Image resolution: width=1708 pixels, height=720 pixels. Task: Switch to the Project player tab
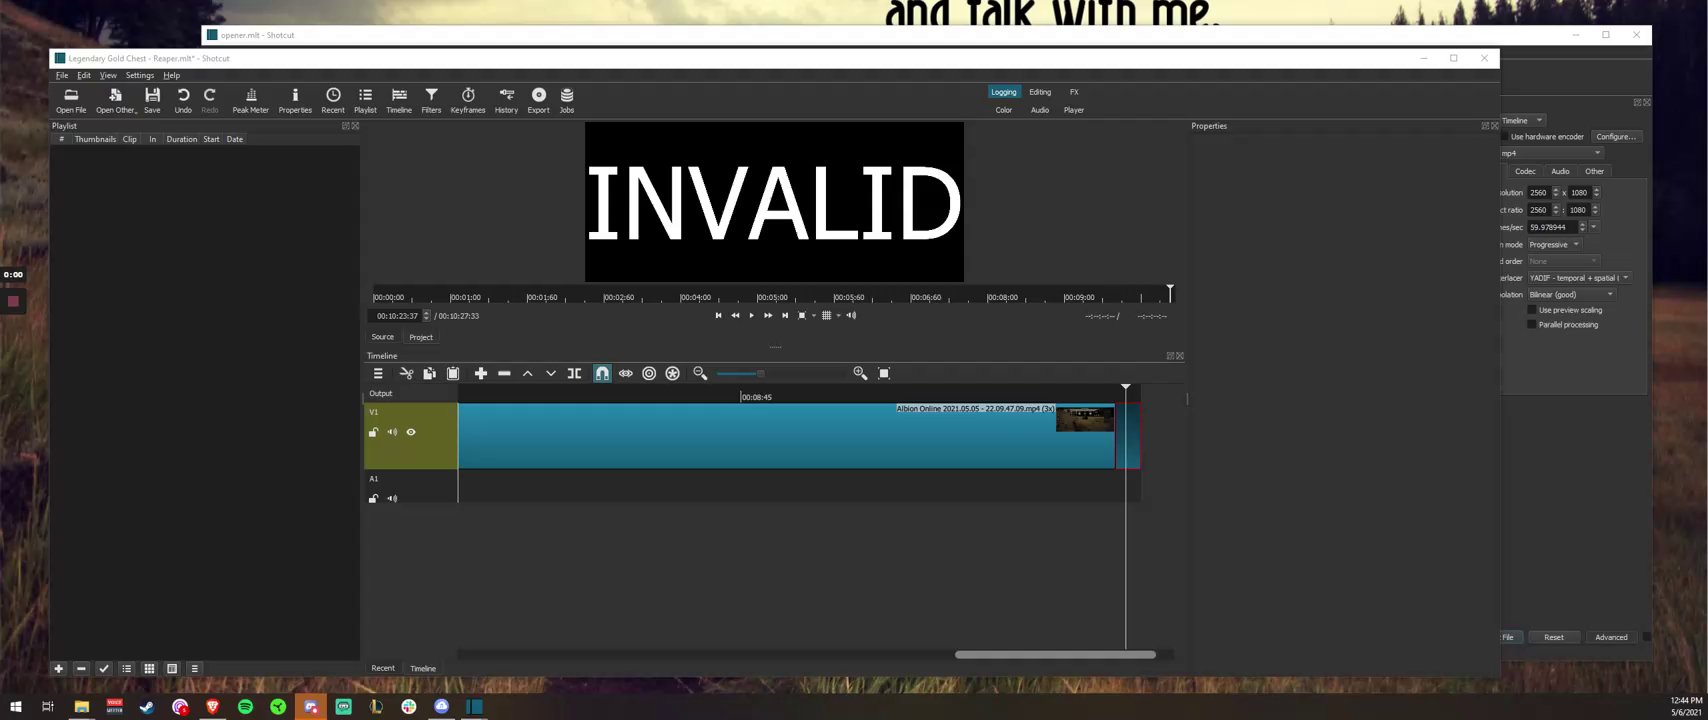[x=421, y=337]
